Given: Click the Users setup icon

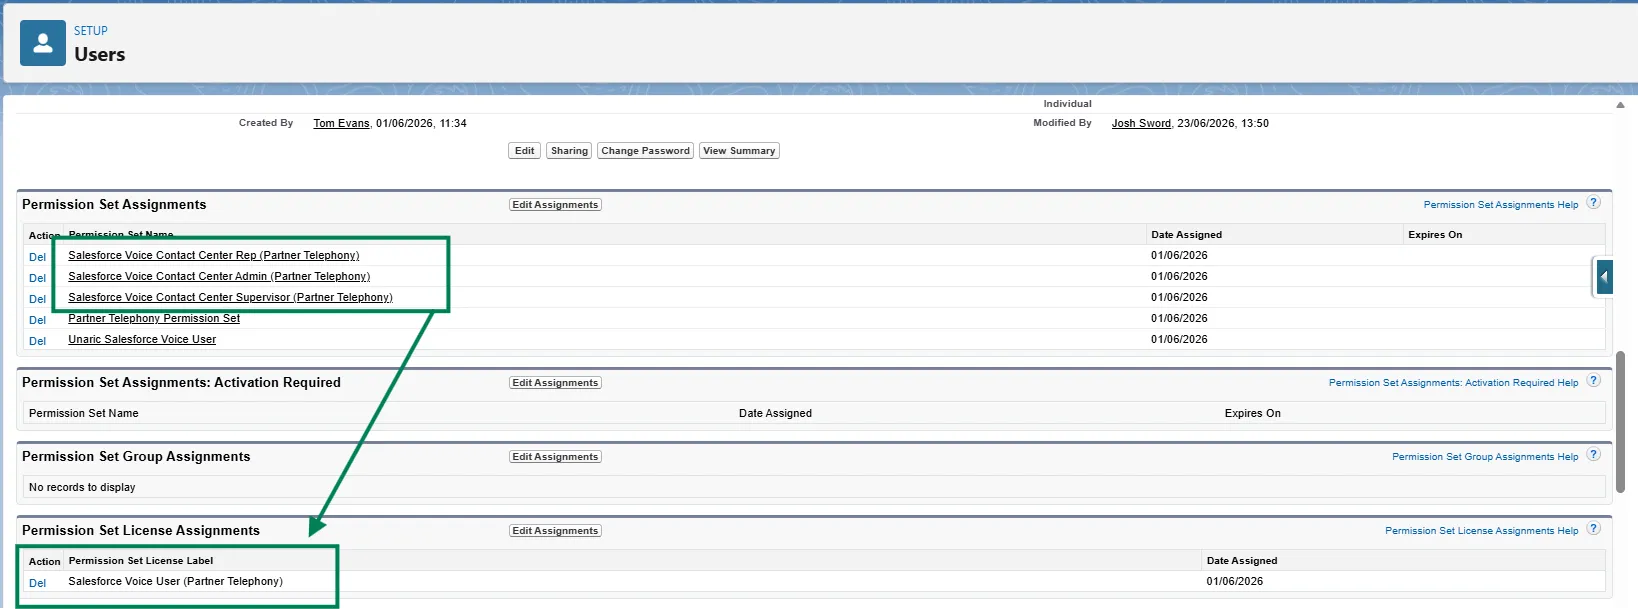Looking at the screenshot, I should coord(43,43).
